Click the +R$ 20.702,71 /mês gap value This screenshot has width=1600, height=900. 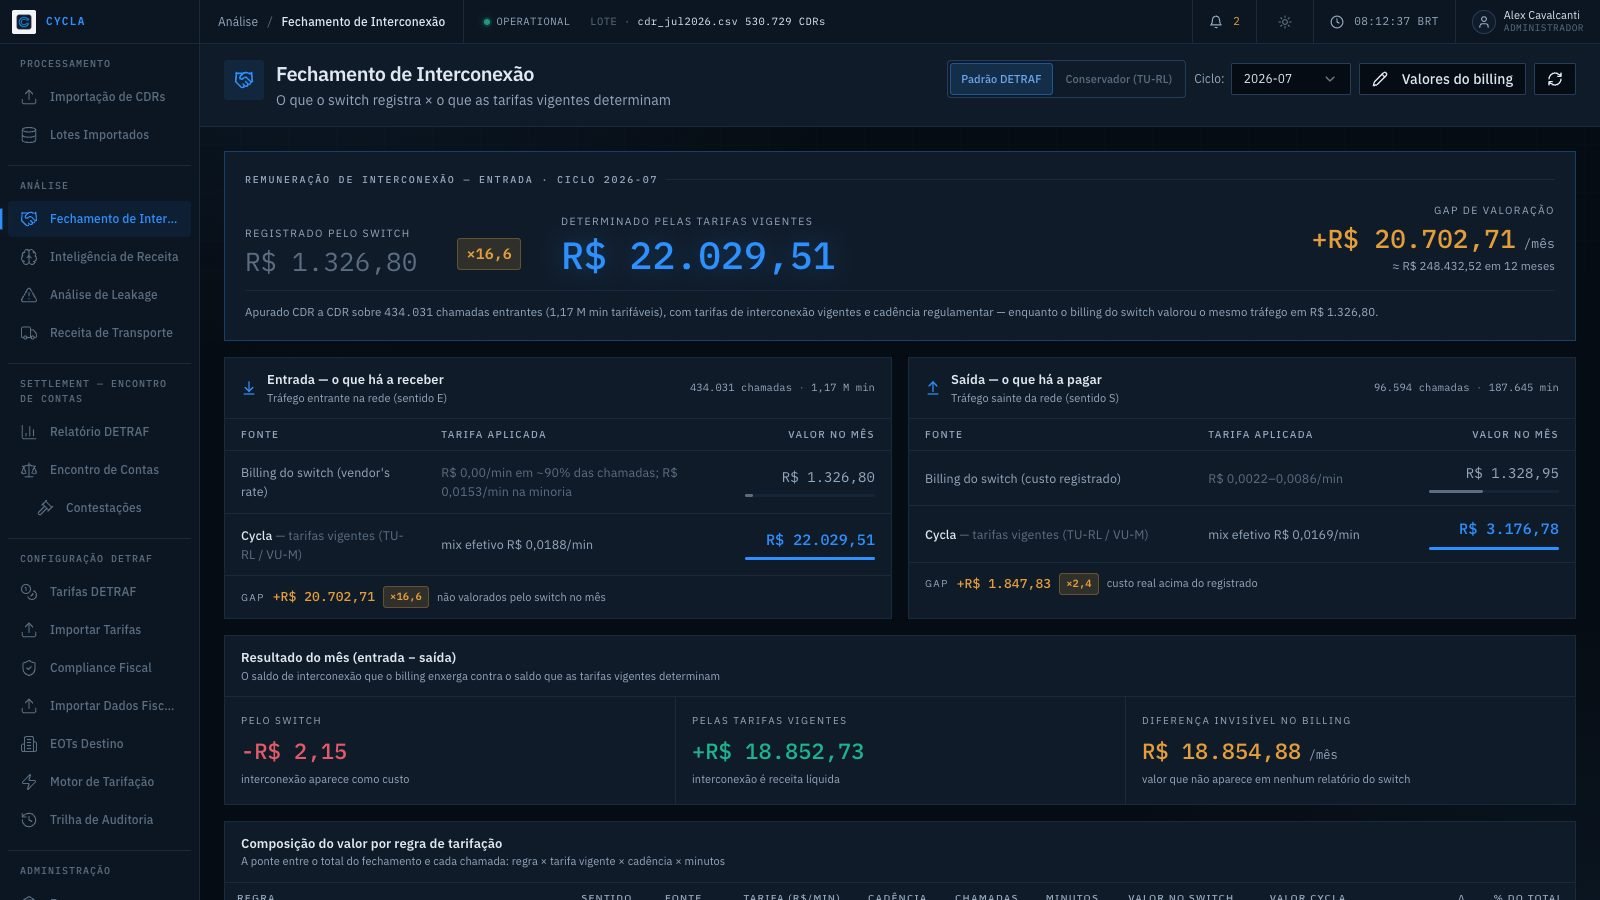[x=1433, y=240]
